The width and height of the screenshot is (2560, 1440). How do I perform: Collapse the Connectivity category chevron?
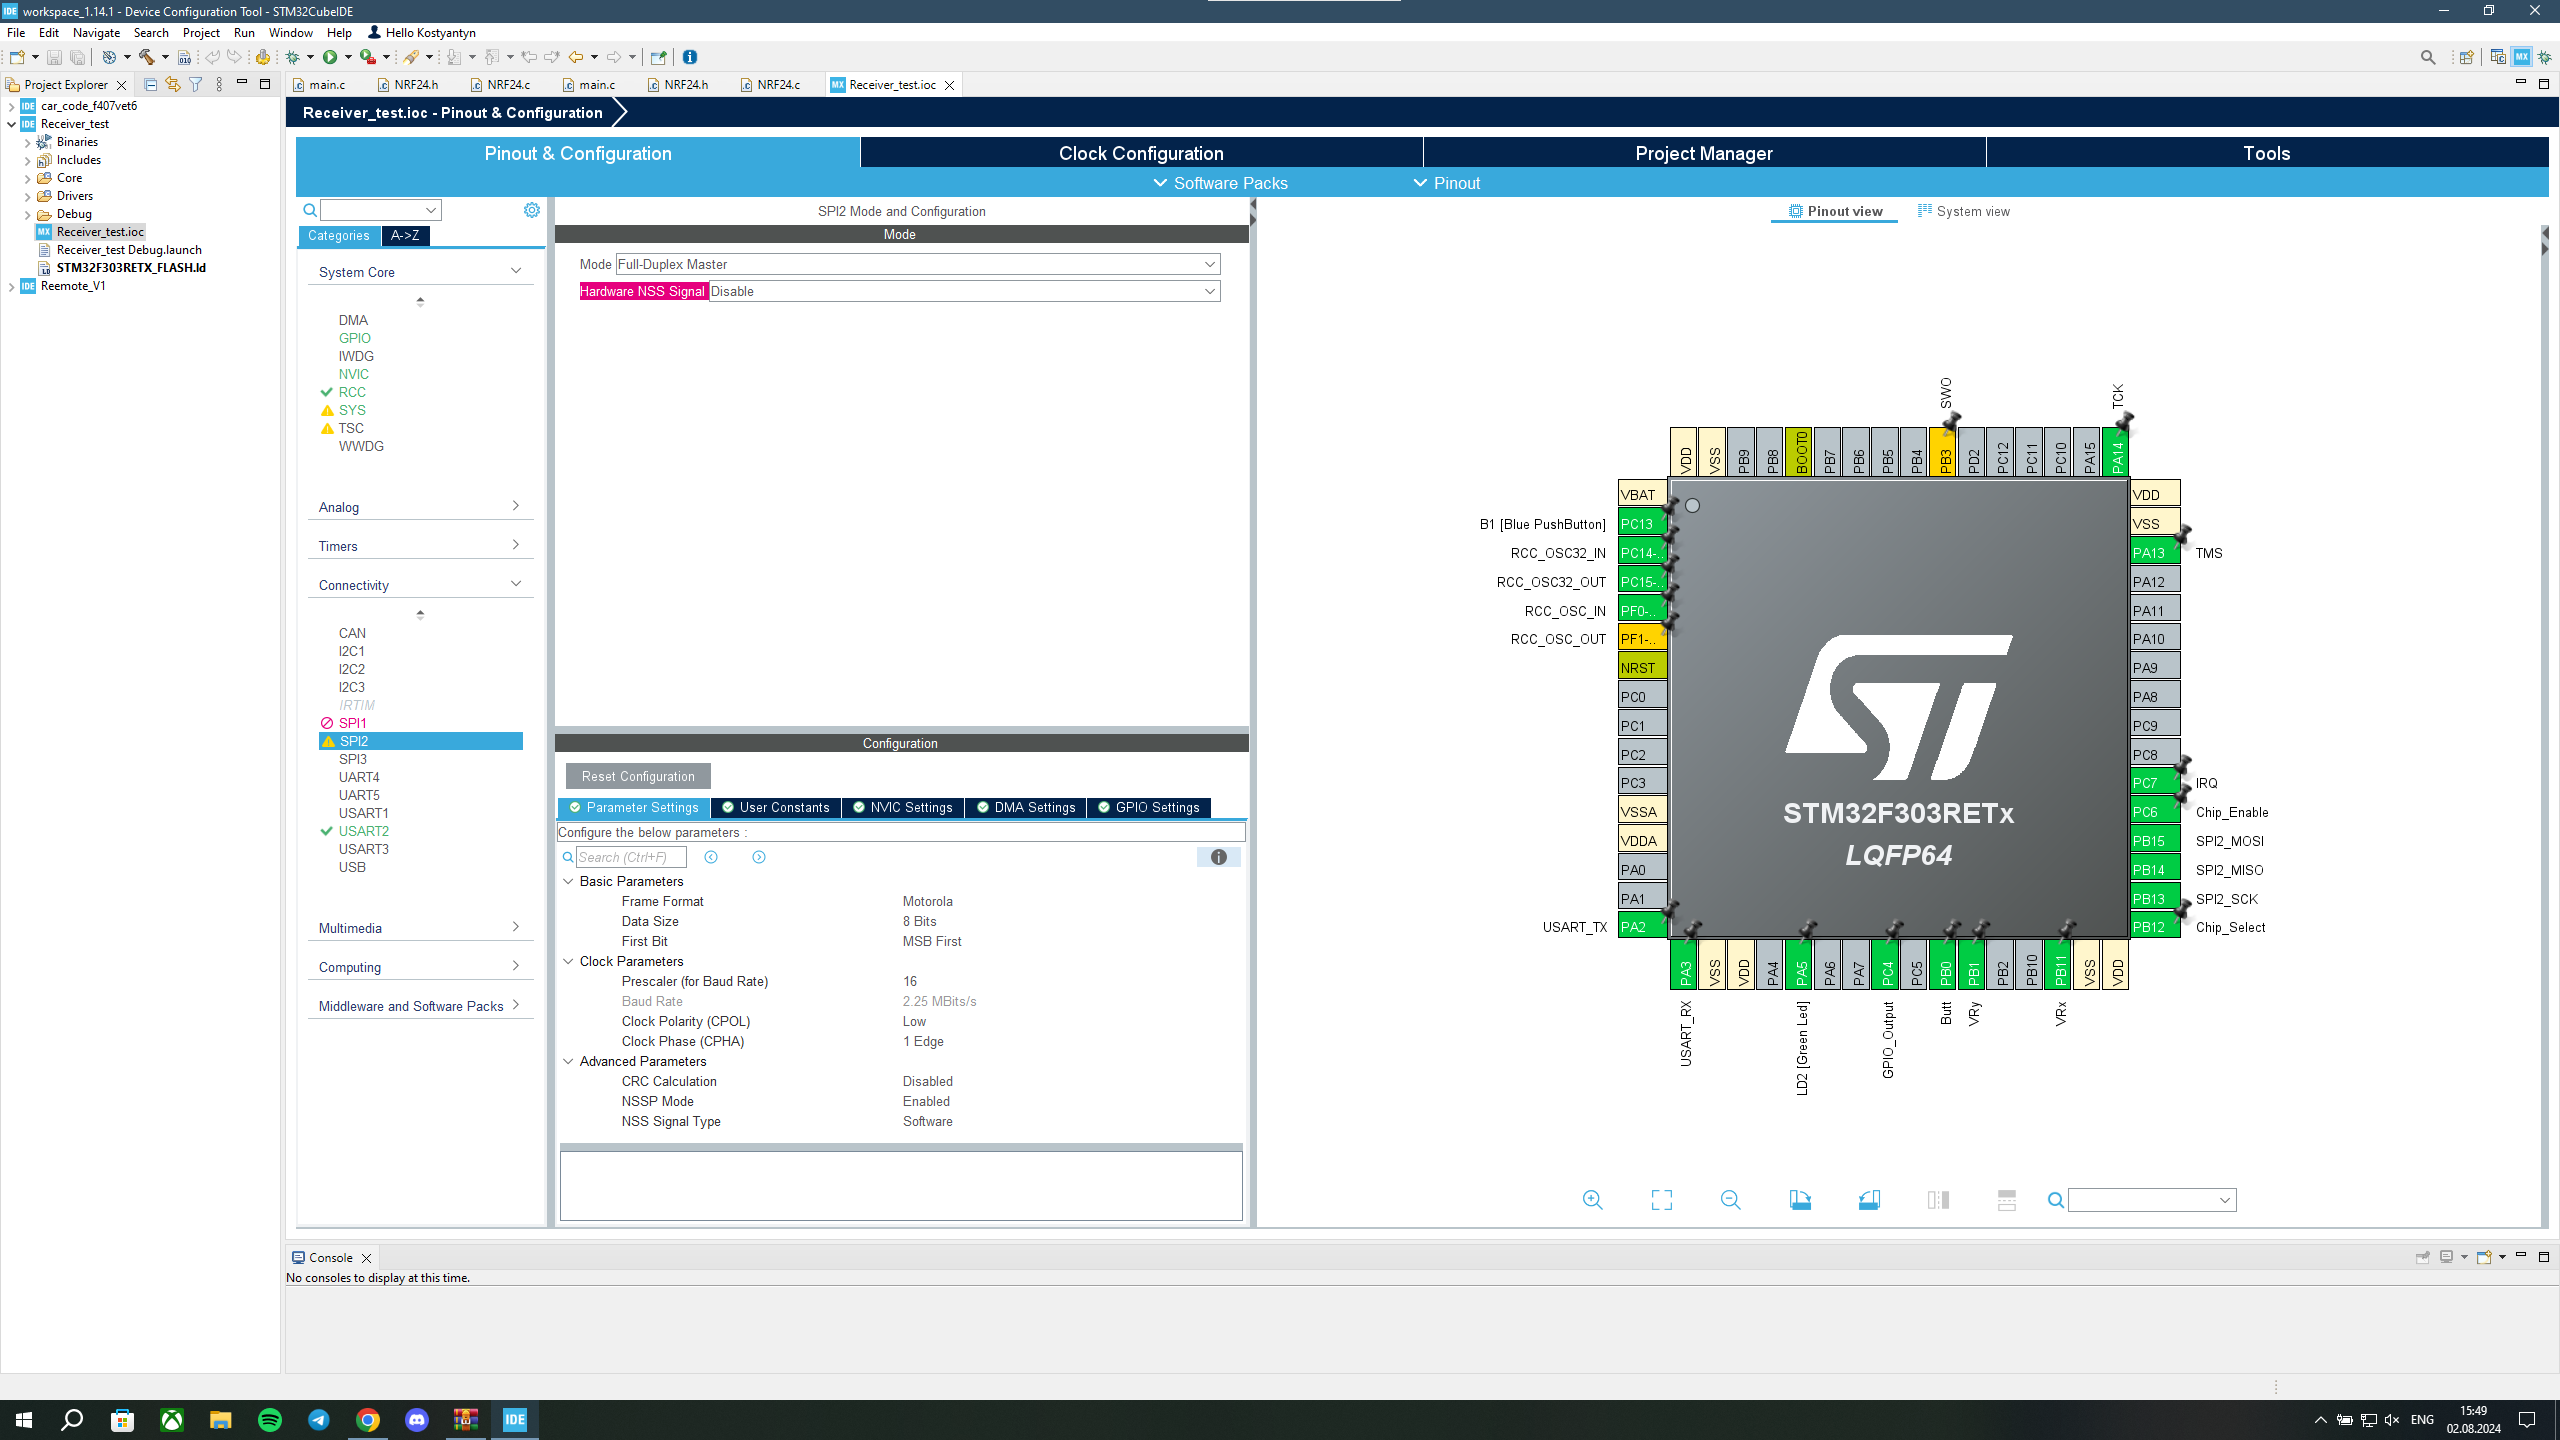516,583
